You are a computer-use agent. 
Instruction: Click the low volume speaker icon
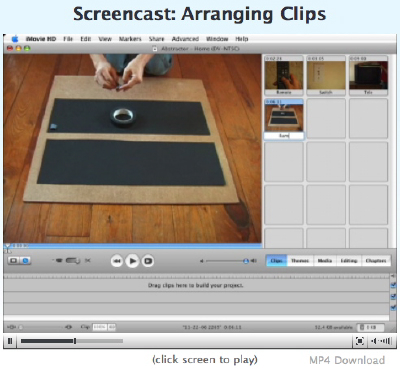tap(202, 261)
